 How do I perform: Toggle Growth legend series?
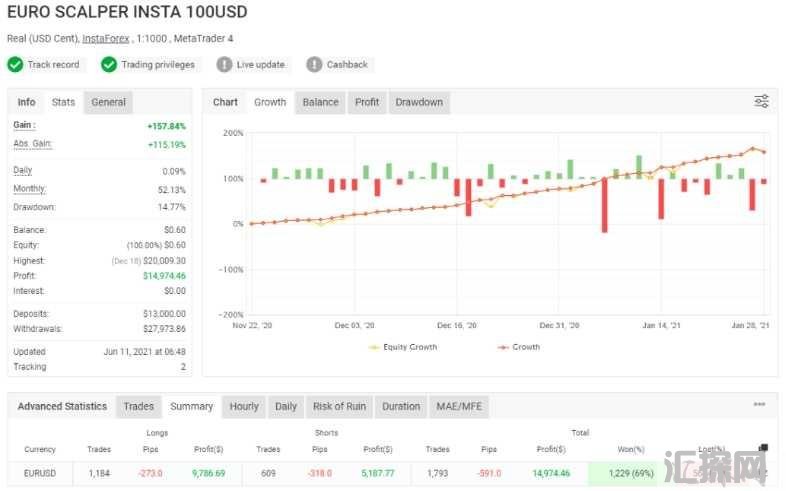(x=519, y=347)
